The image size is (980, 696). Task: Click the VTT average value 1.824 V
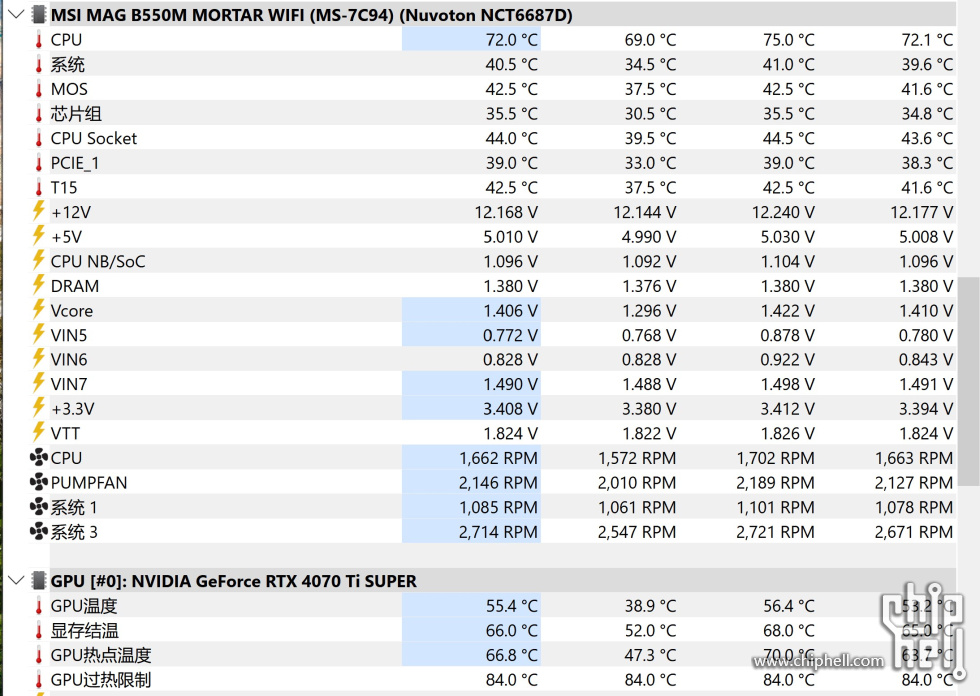(x=926, y=434)
